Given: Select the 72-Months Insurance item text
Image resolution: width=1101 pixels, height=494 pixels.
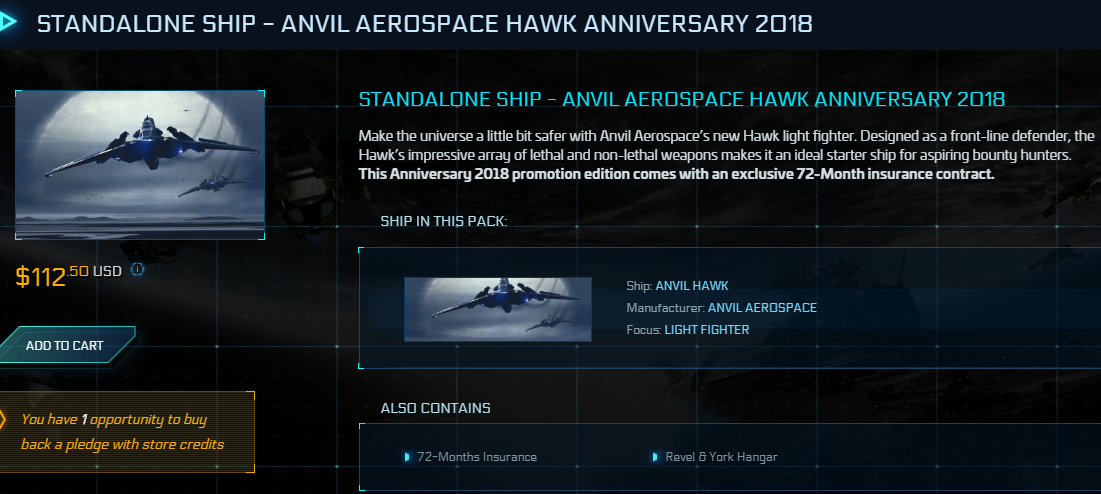Looking at the screenshot, I should tap(477, 457).
